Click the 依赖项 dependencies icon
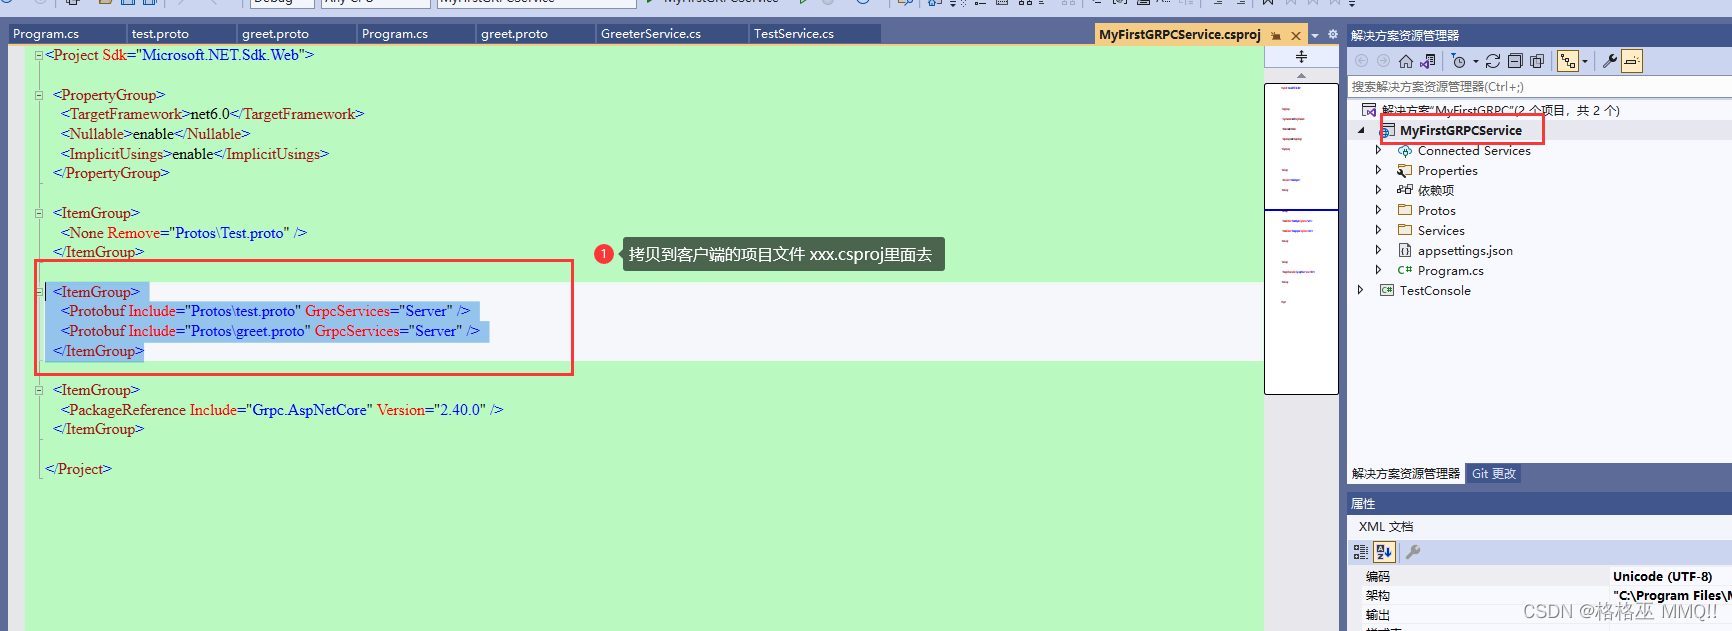 coord(1405,190)
